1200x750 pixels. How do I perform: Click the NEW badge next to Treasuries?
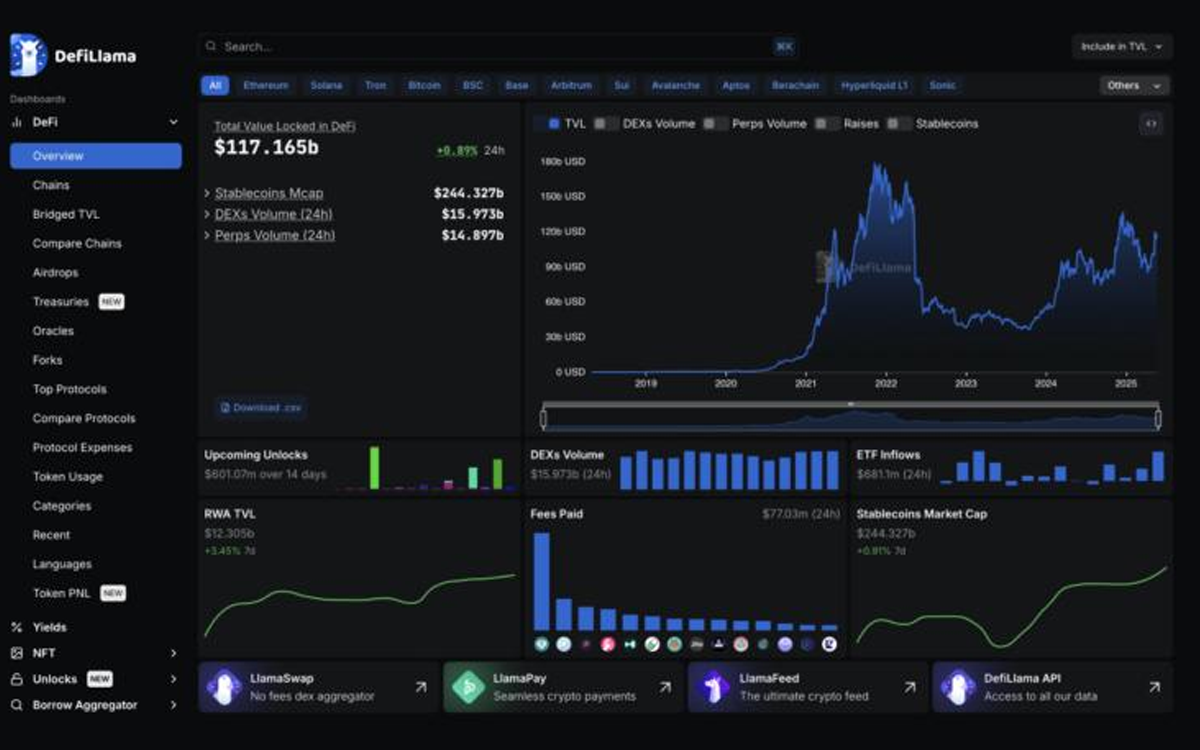tap(111, 302)
